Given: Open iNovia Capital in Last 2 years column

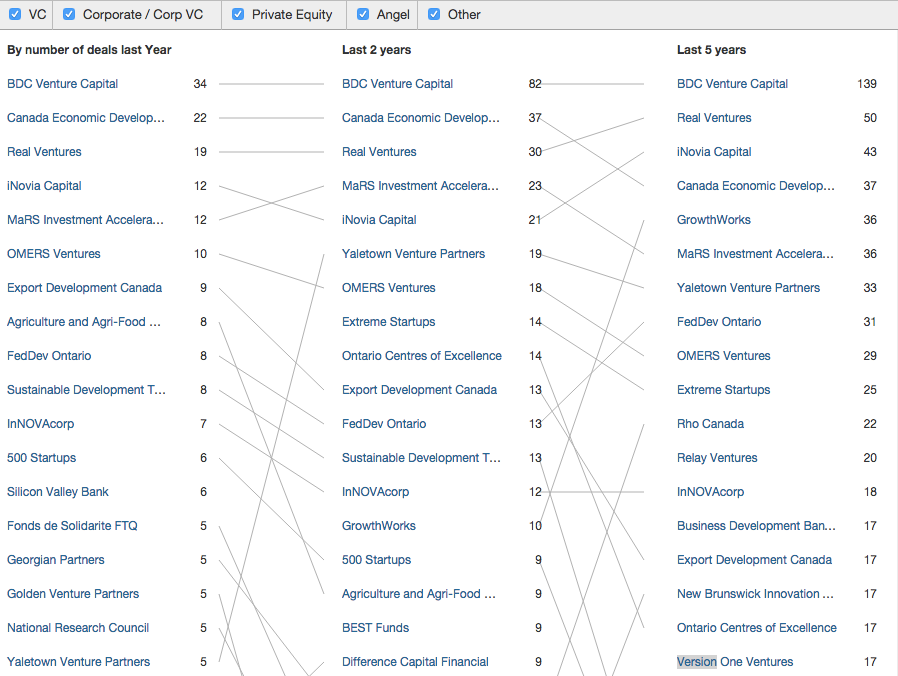Looking at the screenshot, I should (x=379, y=220).
